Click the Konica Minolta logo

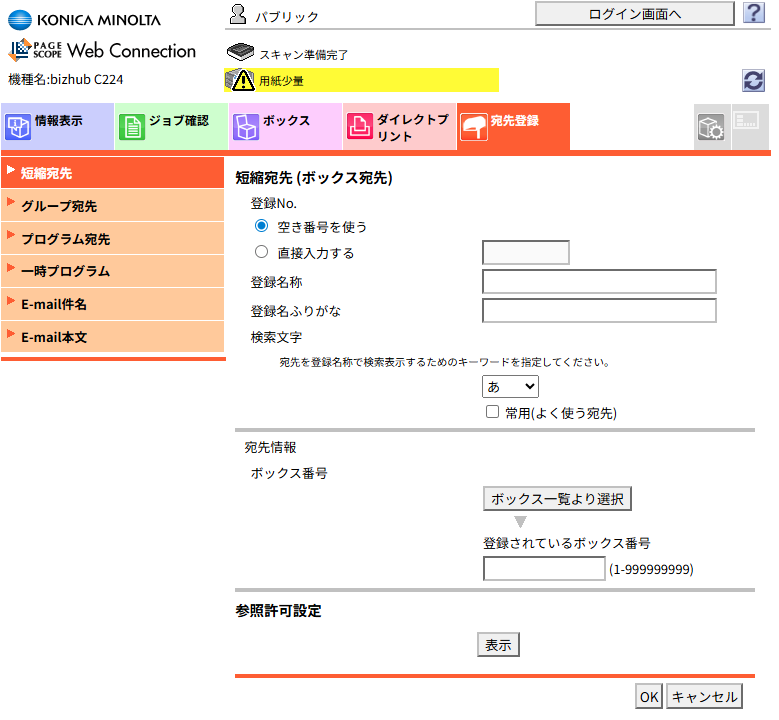coord(84,20)
